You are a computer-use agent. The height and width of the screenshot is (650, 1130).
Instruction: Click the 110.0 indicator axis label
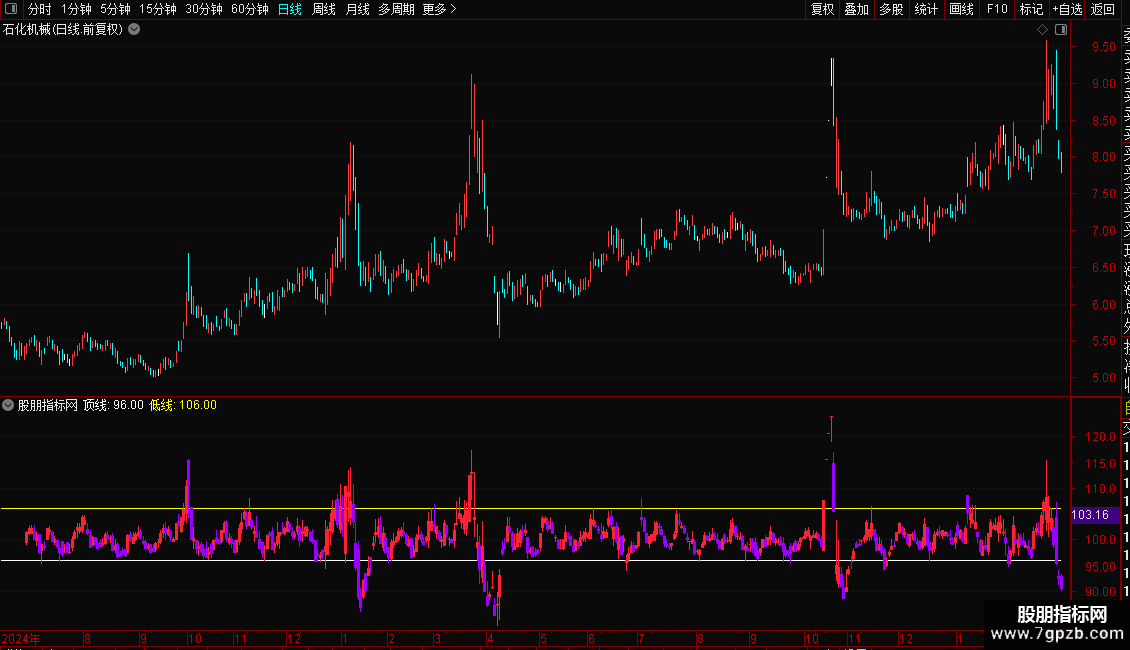pyautogui.click(x=1100, y=489)
